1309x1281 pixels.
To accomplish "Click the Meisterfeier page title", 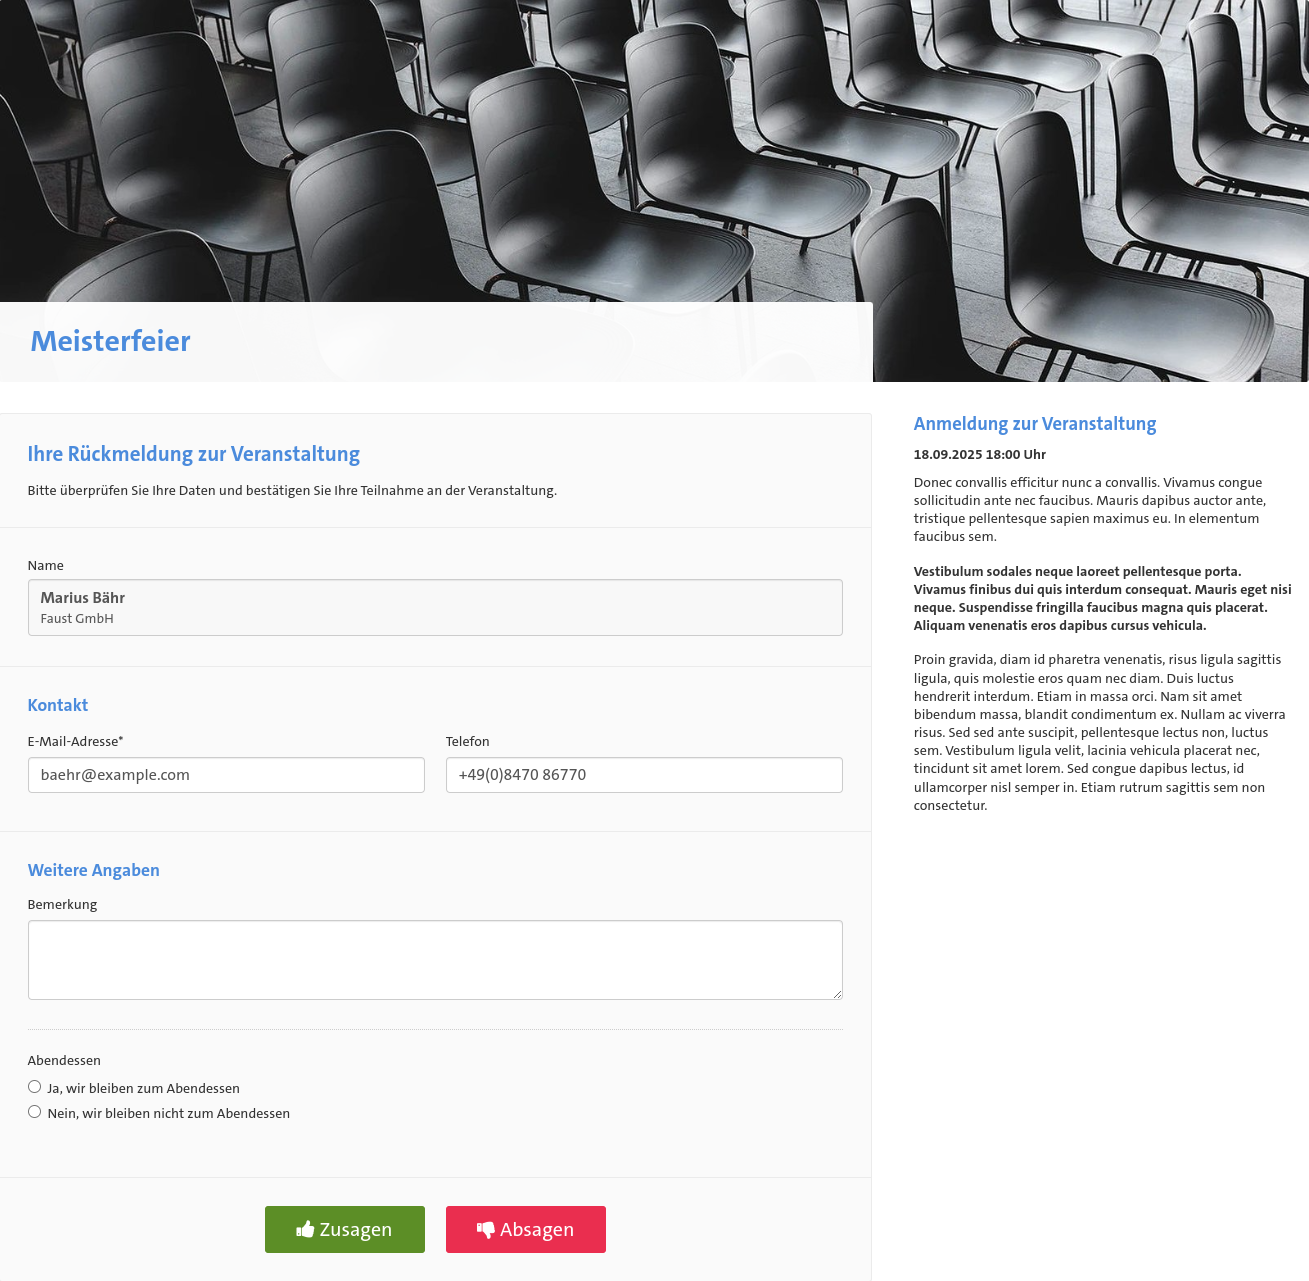I will (110, 341).
